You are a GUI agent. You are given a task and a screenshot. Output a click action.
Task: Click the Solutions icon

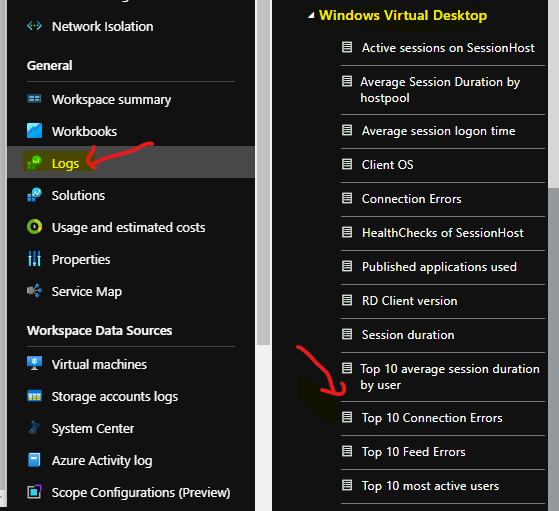coord(34,195)
